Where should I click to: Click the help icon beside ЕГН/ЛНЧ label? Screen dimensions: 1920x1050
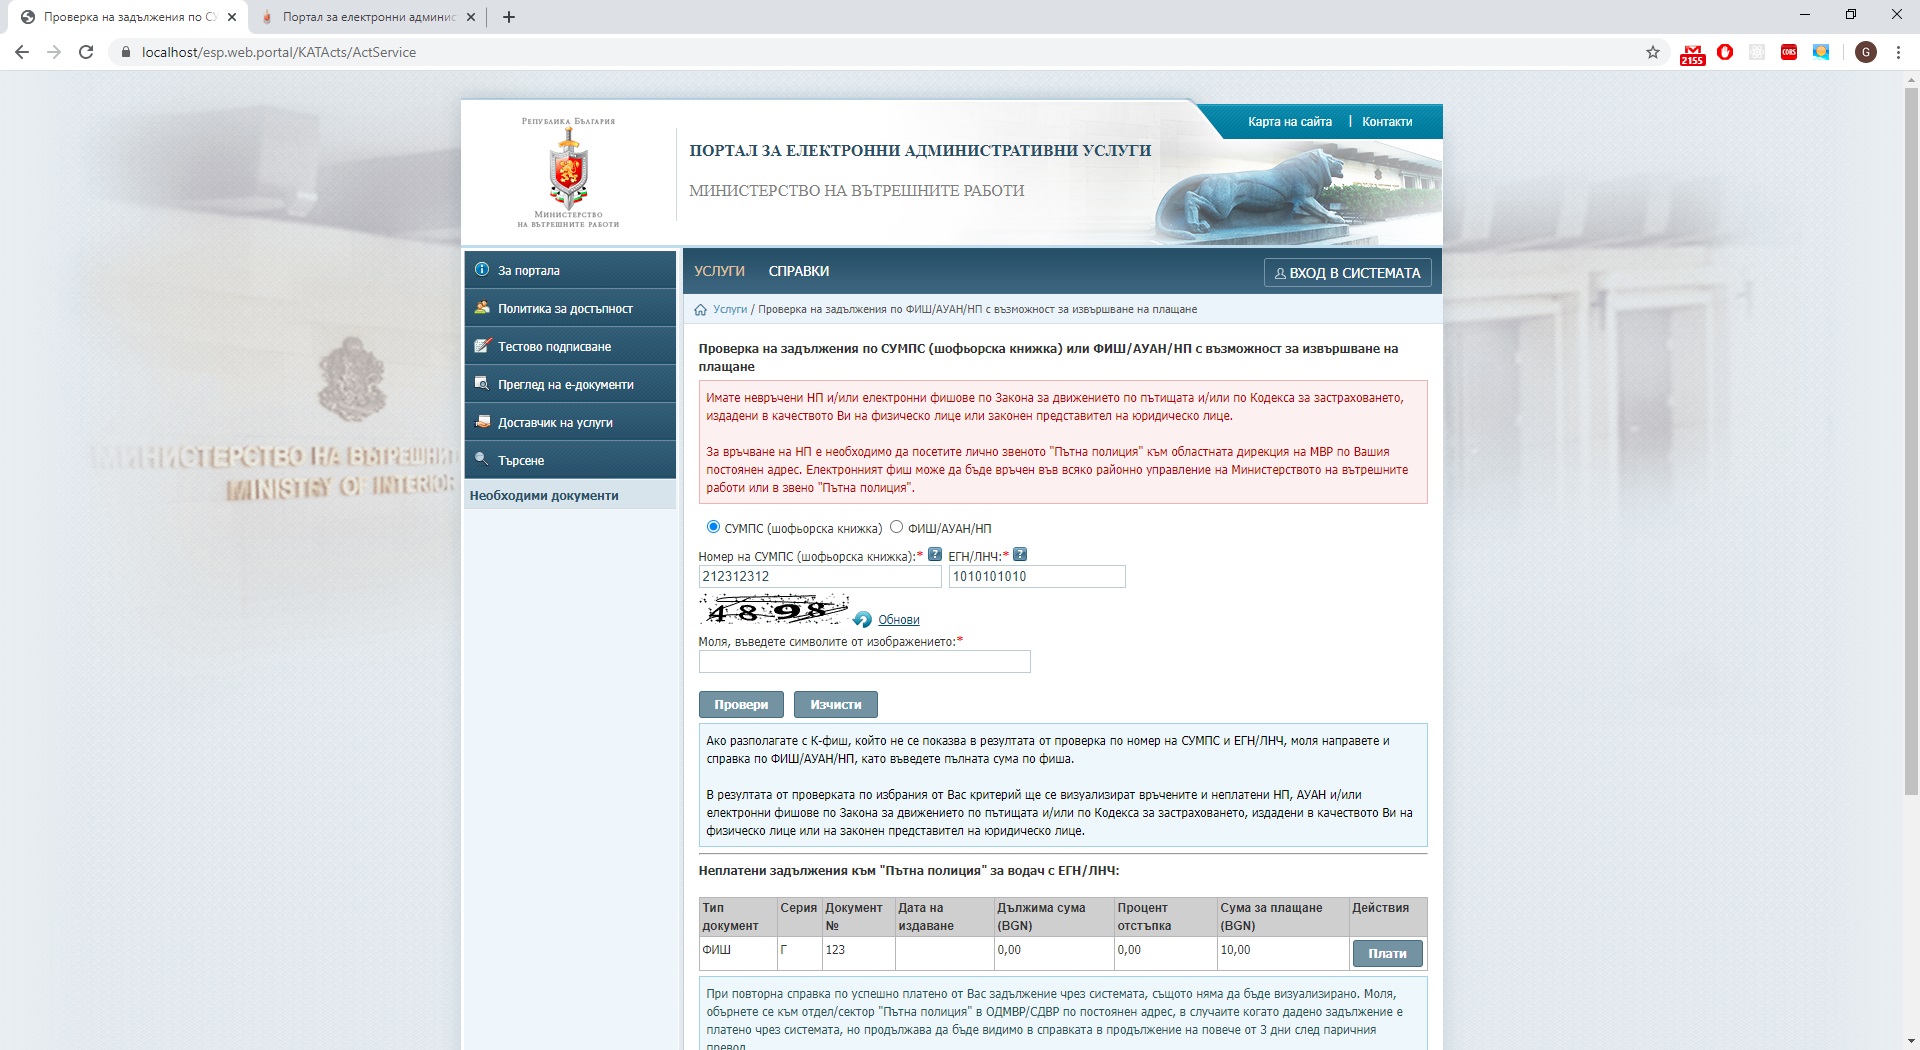click(x=1019, y=555)
